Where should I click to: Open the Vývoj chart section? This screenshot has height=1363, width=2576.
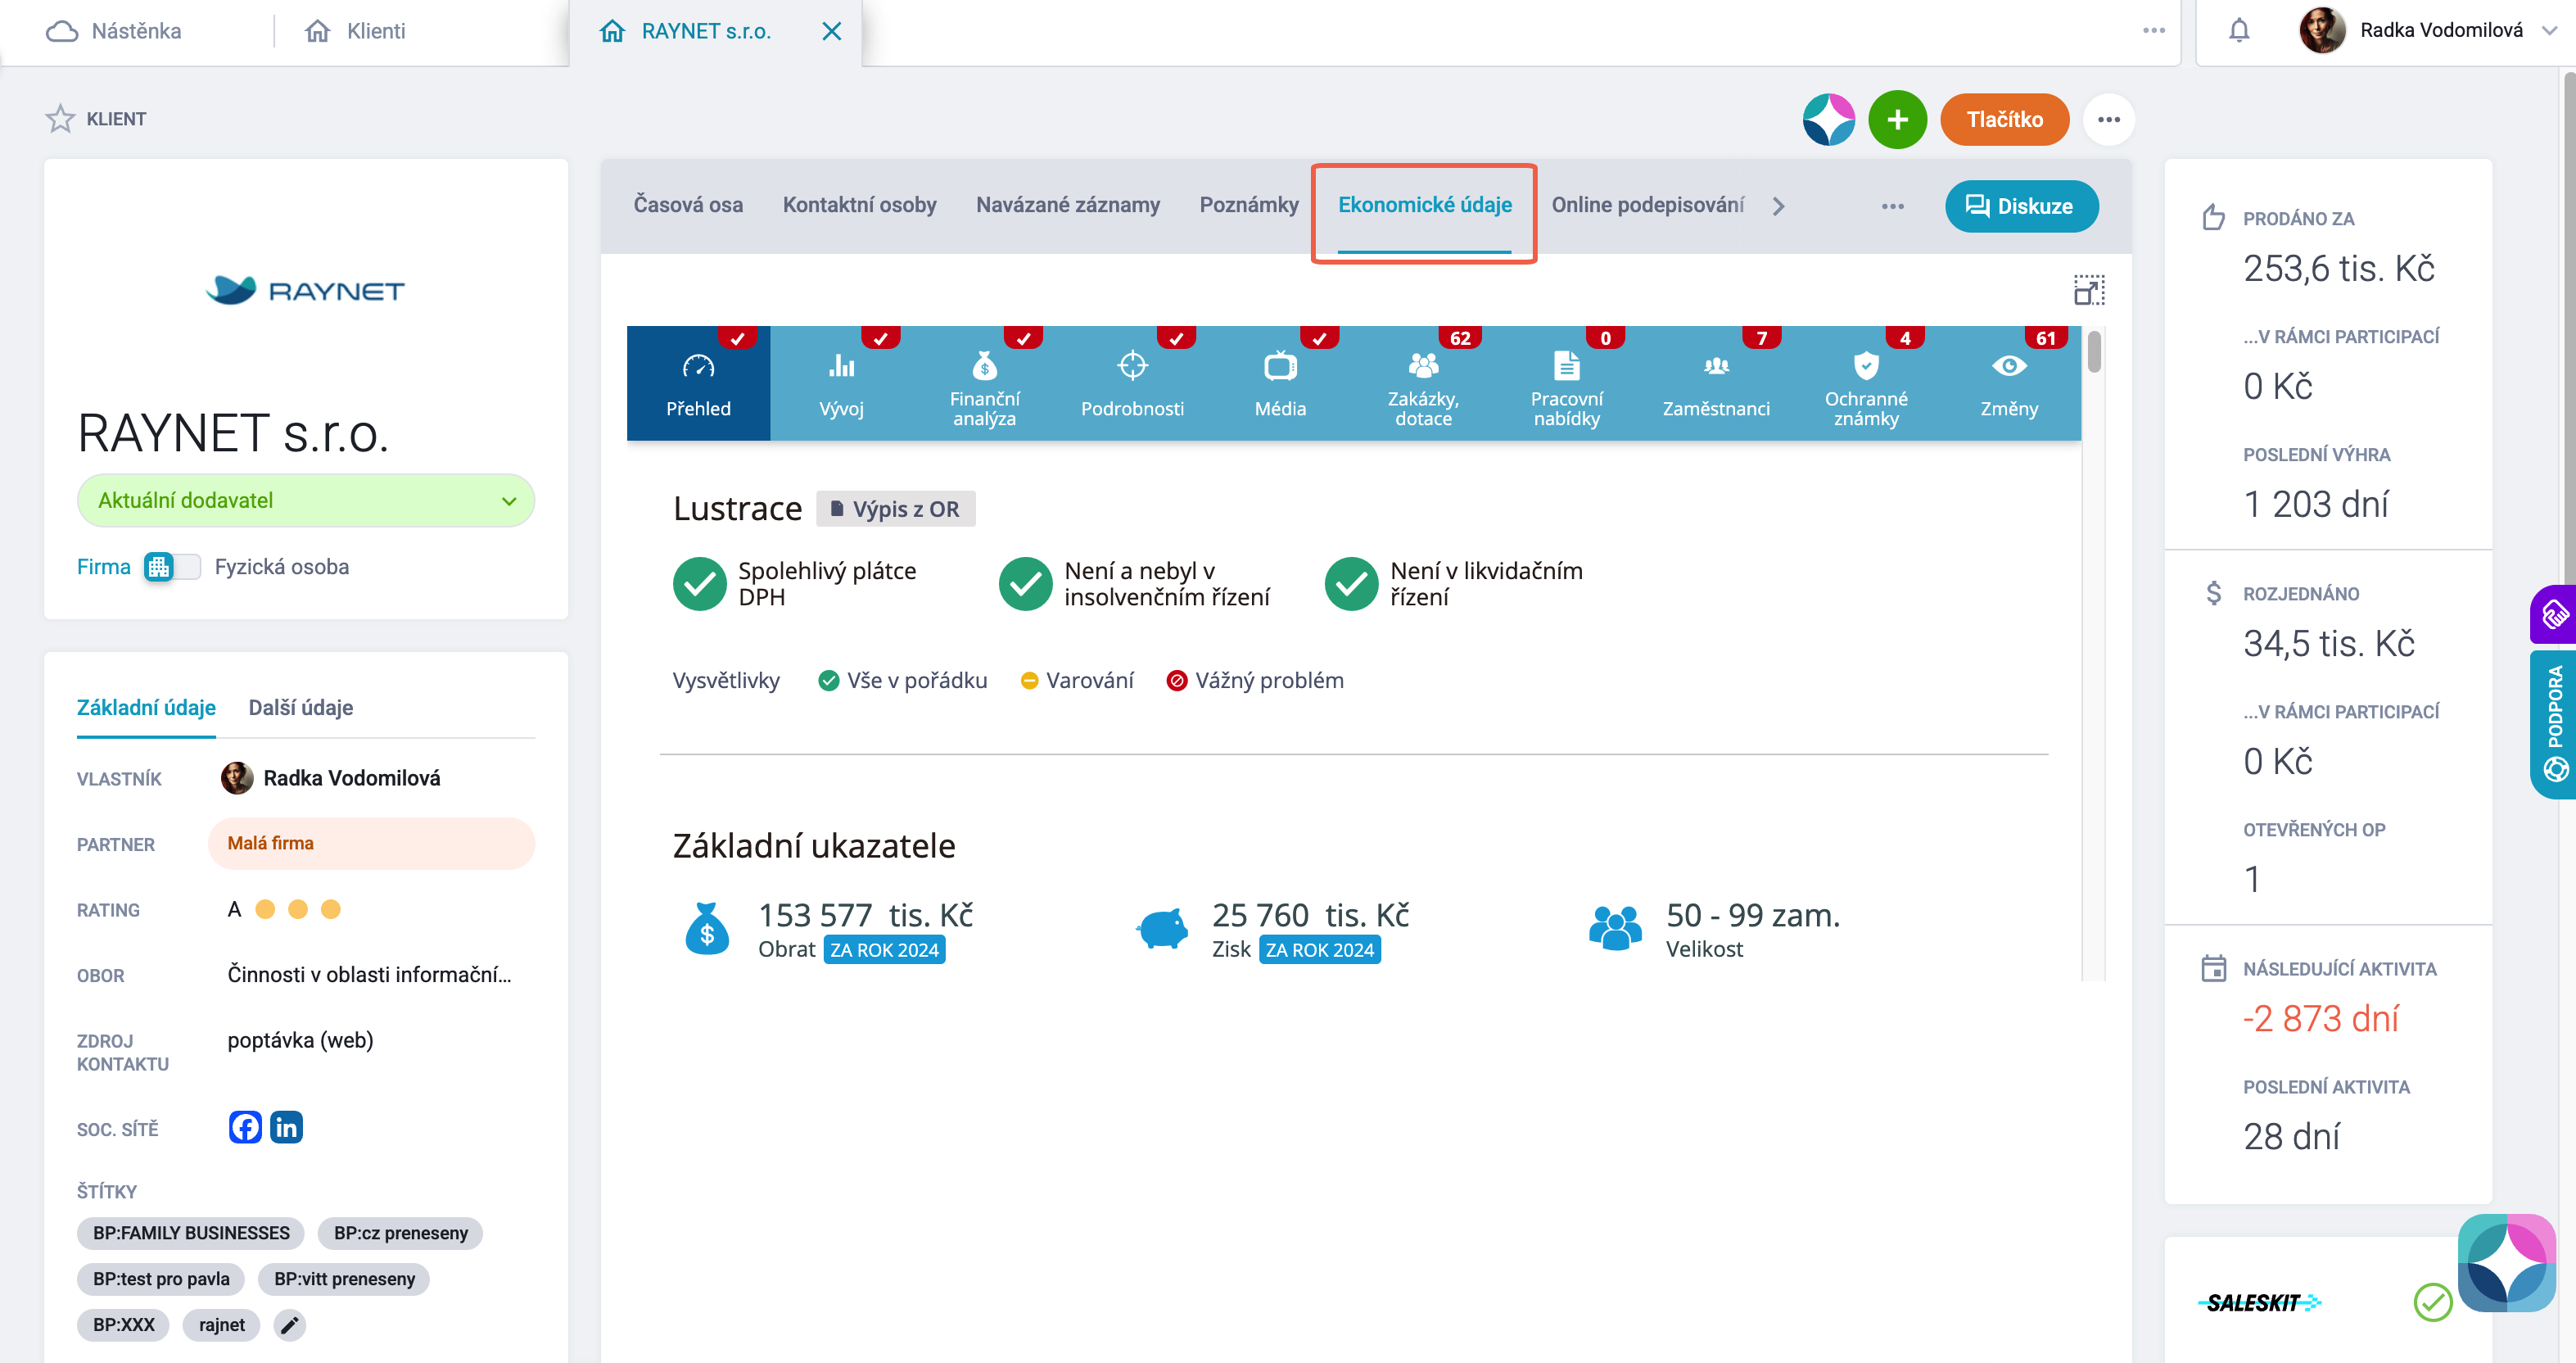point(841,384)
